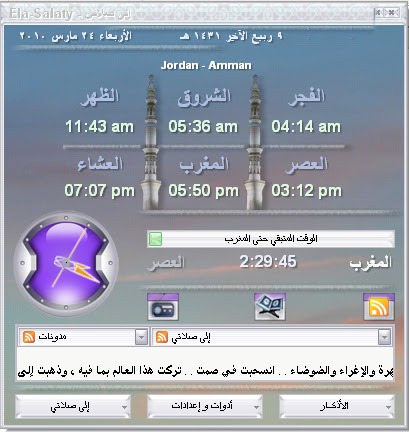Image resolution: width=409 pixels, height=432 pixels.
Task: Open the مدونات combo box arrow
Action: (141, 337)
